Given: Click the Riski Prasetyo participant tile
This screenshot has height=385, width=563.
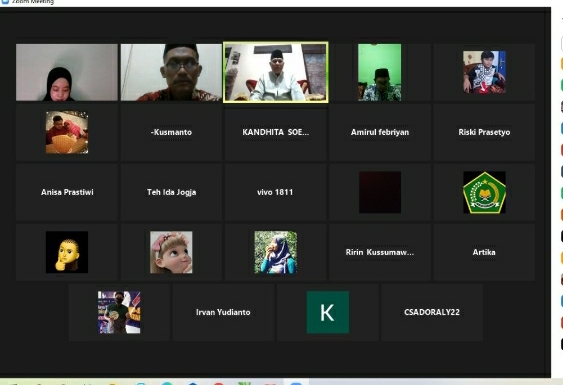Looking at the screenshot, I should (x=484, y=132).
